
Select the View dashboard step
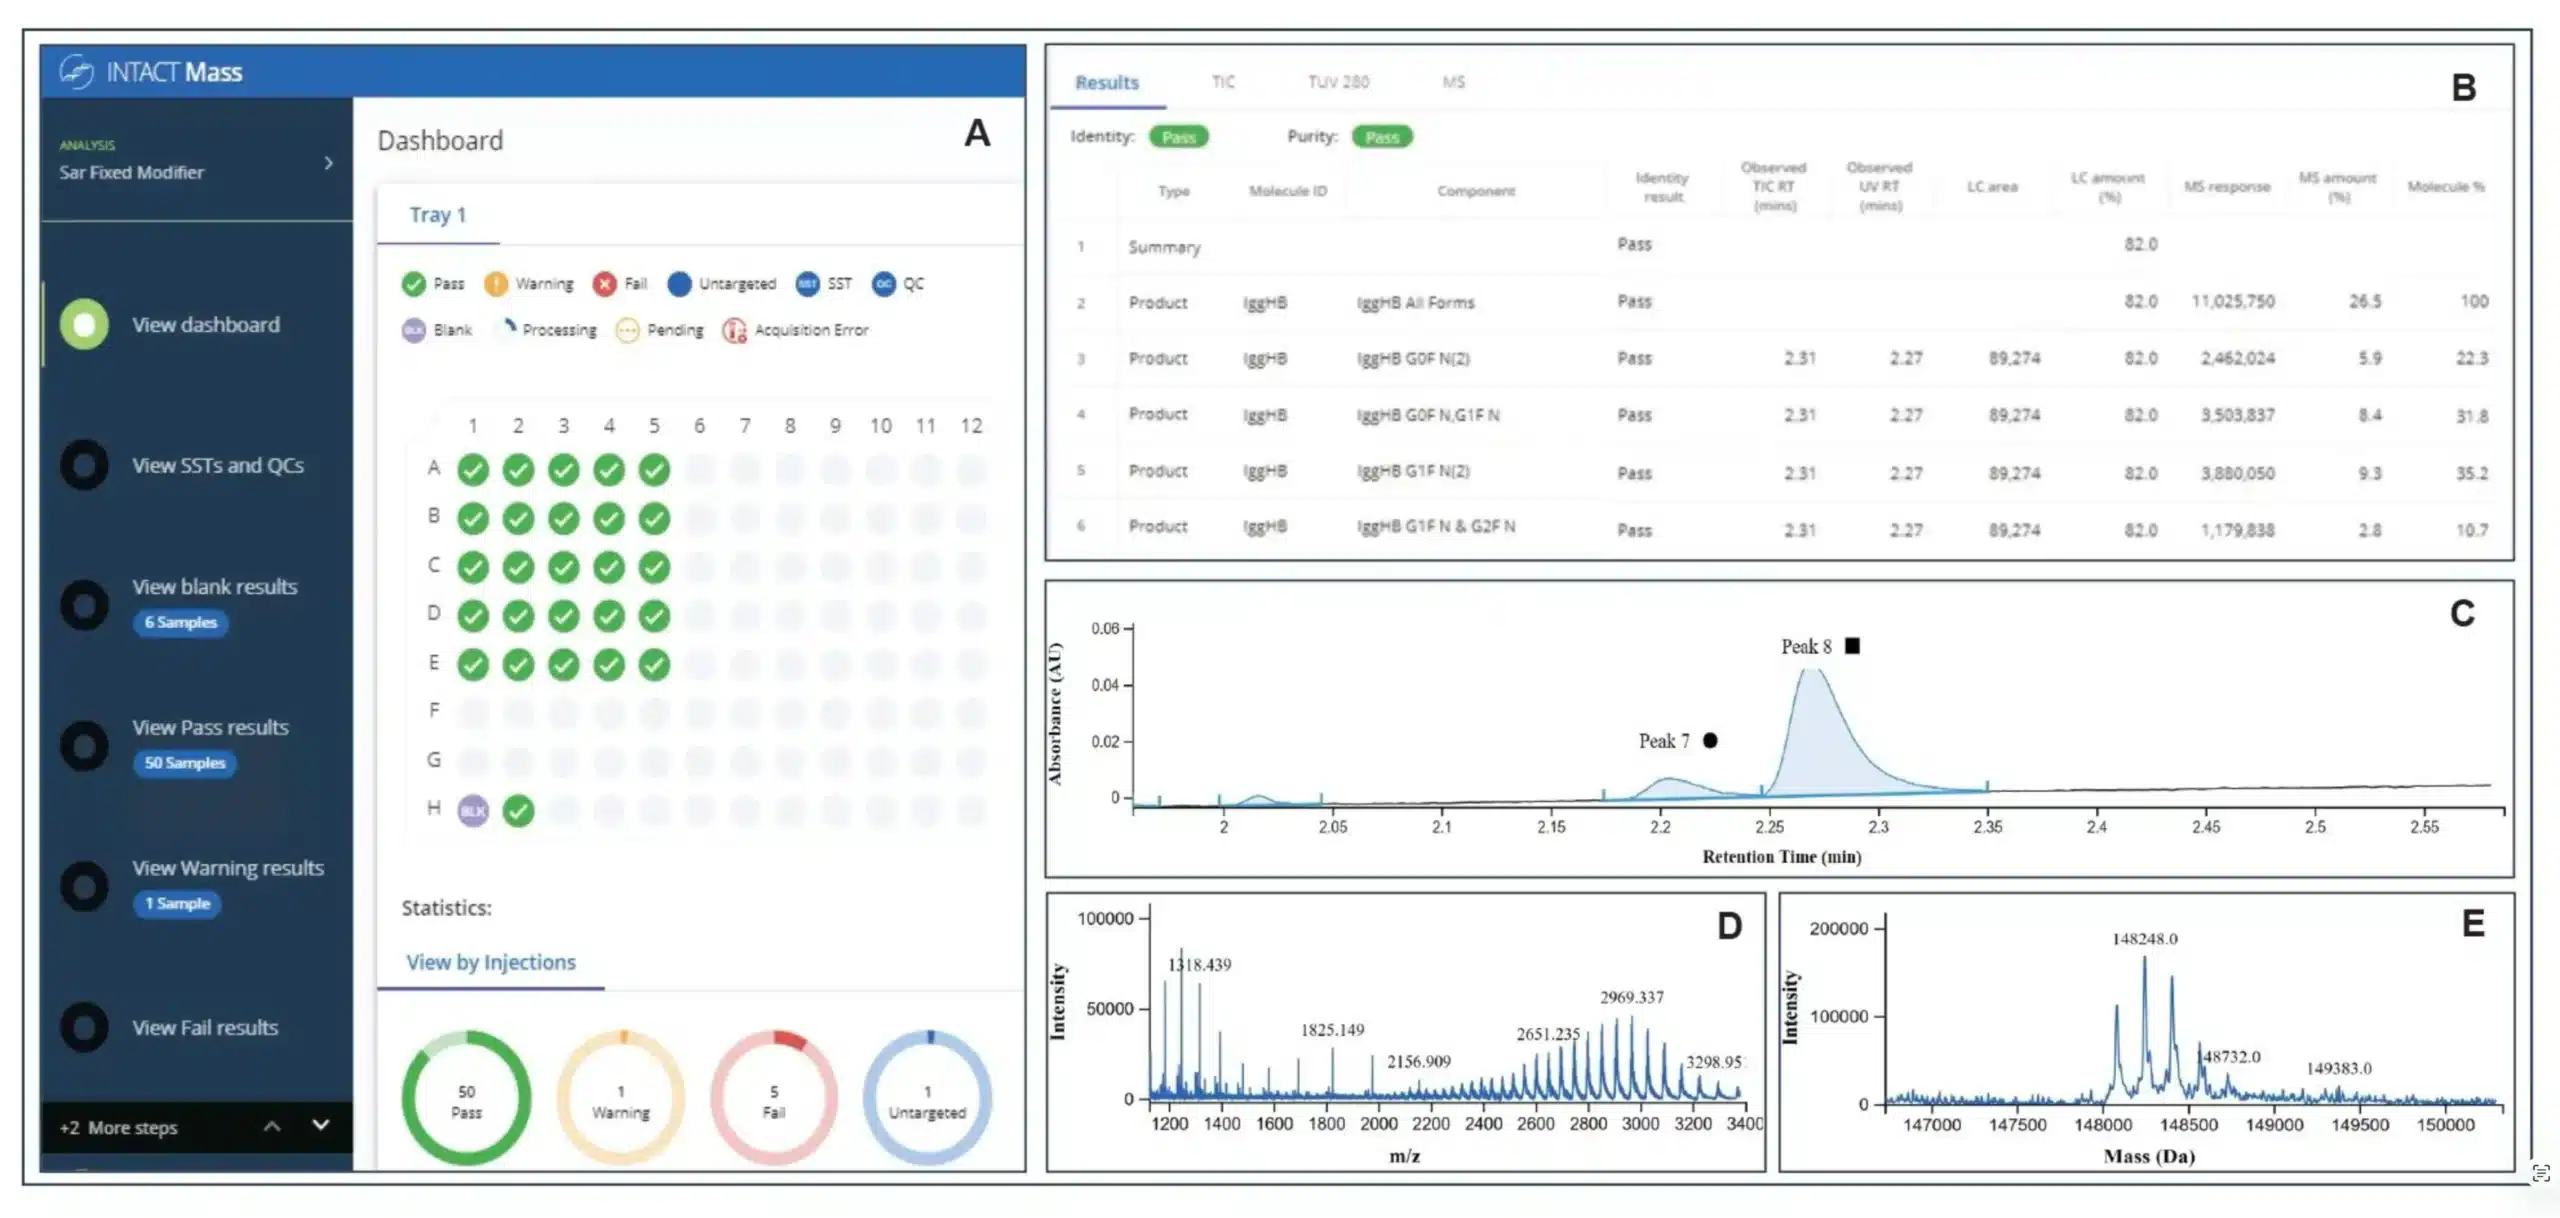pos(205,325)
